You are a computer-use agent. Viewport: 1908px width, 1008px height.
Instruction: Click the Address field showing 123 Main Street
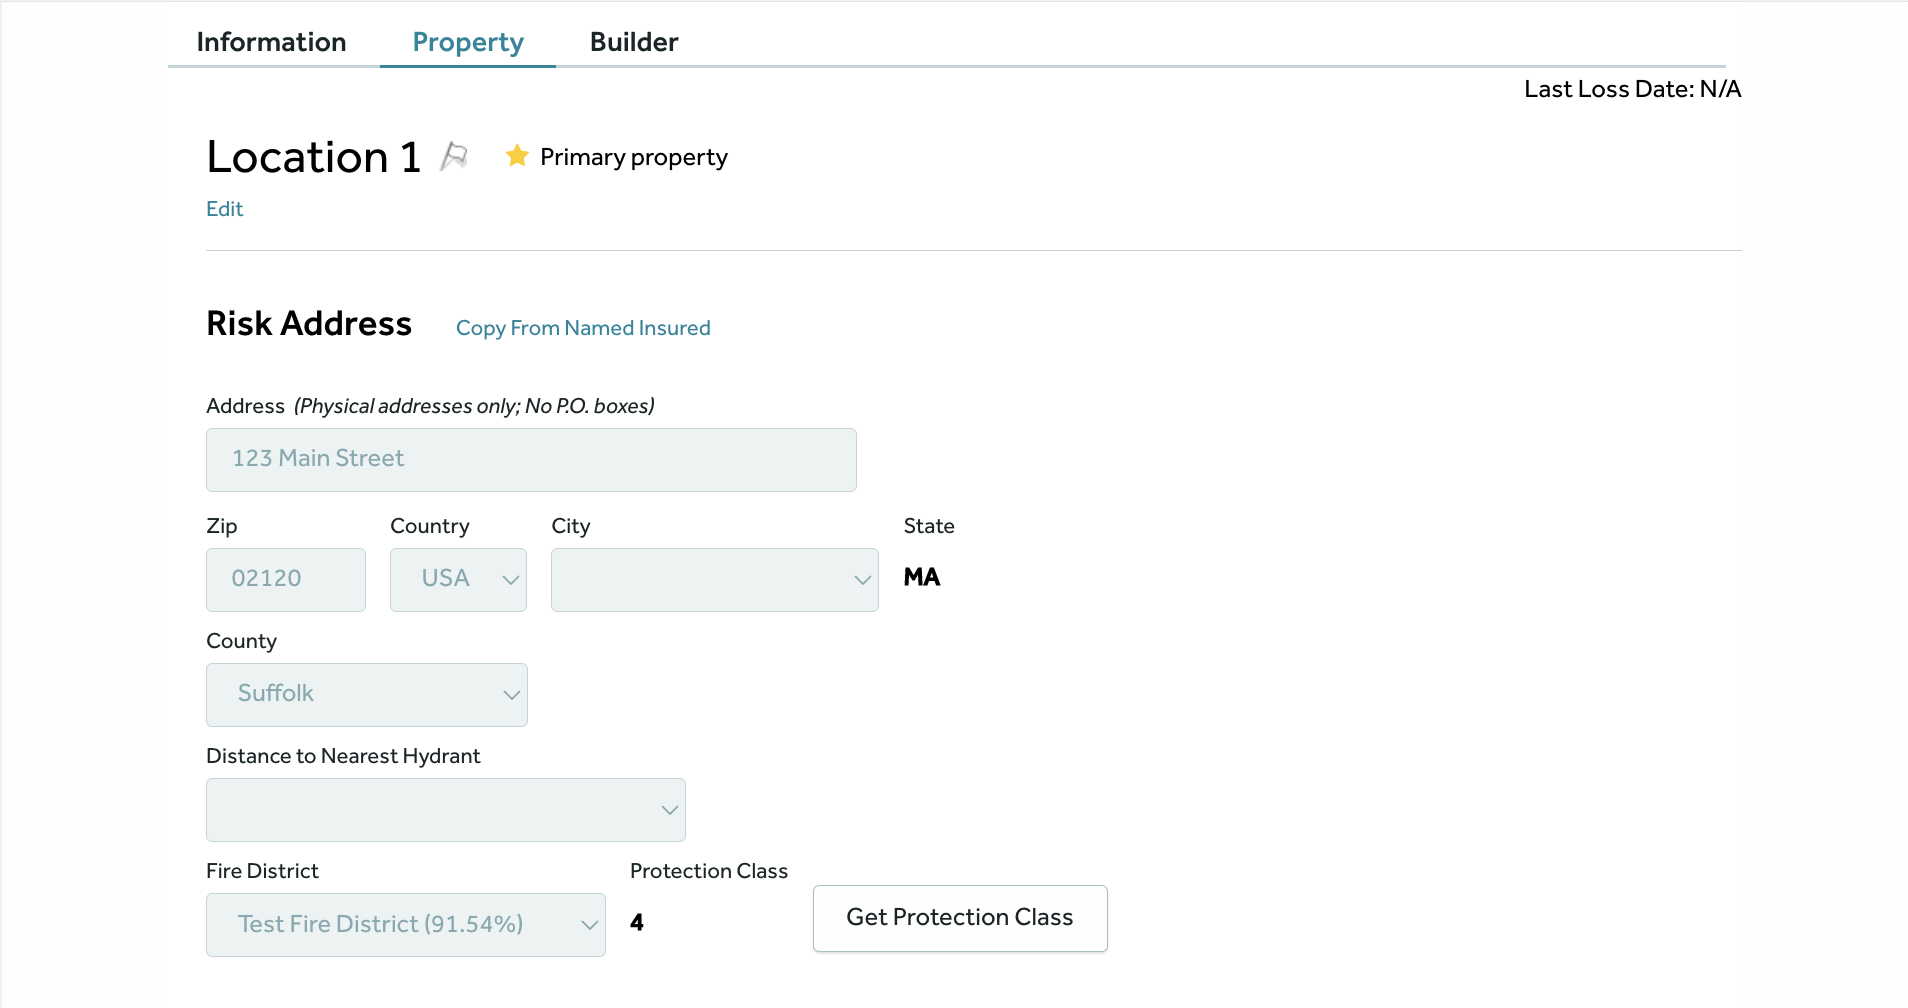531,460
